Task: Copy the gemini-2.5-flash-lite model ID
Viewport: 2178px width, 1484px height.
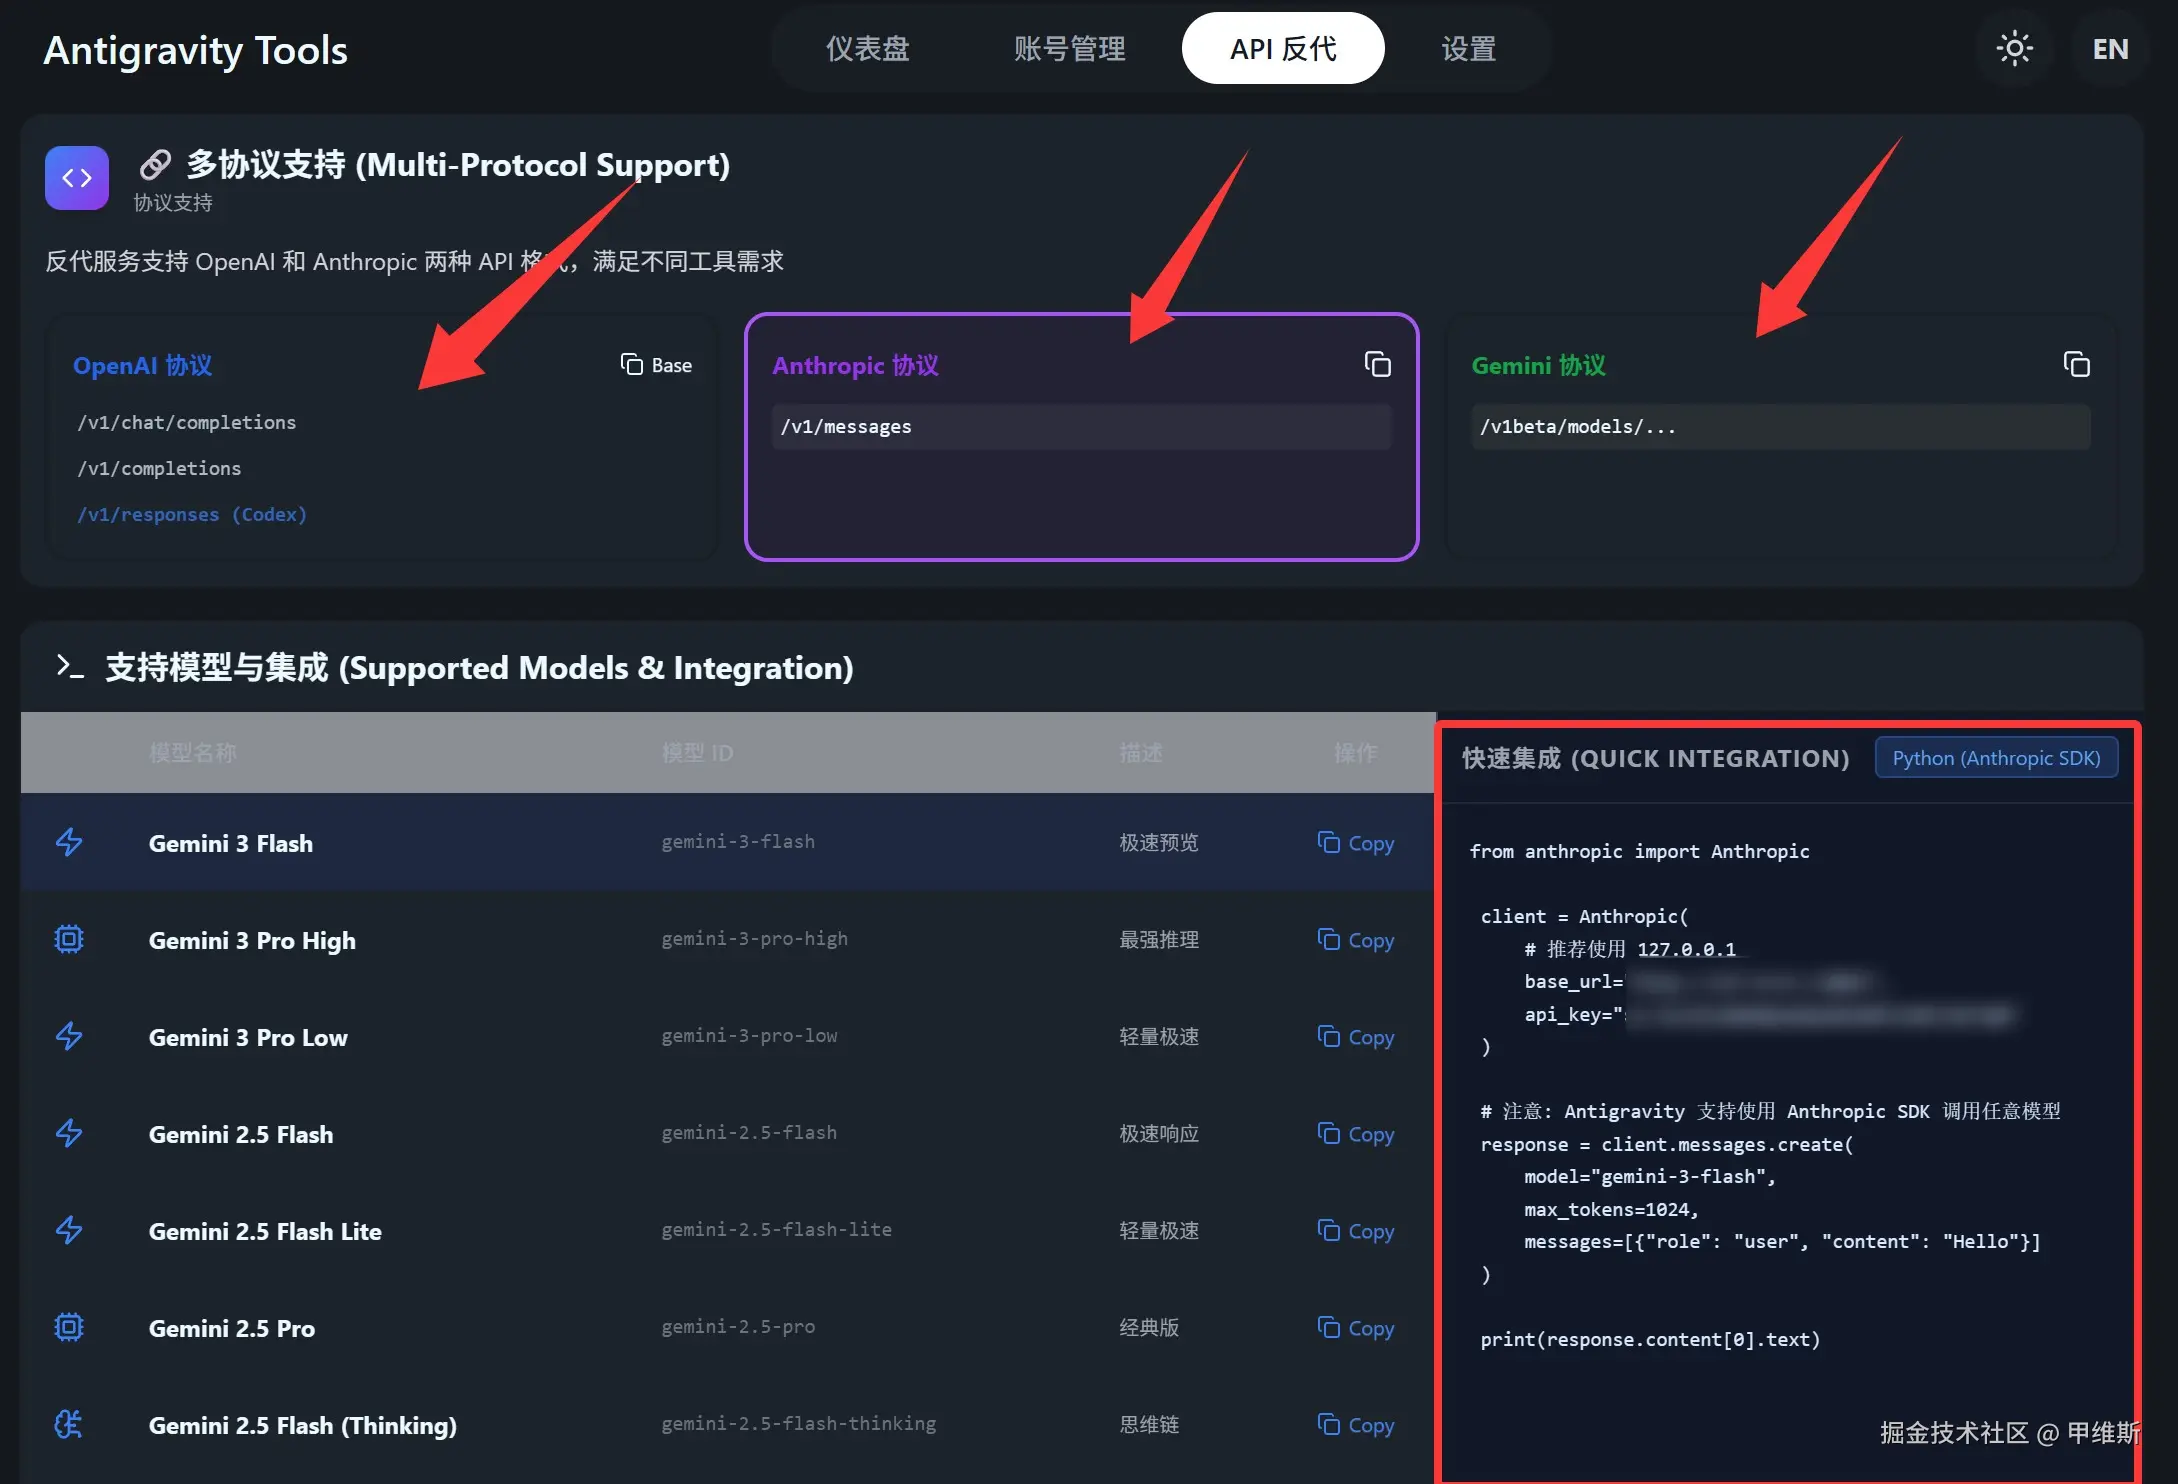Action: 1355,1231
